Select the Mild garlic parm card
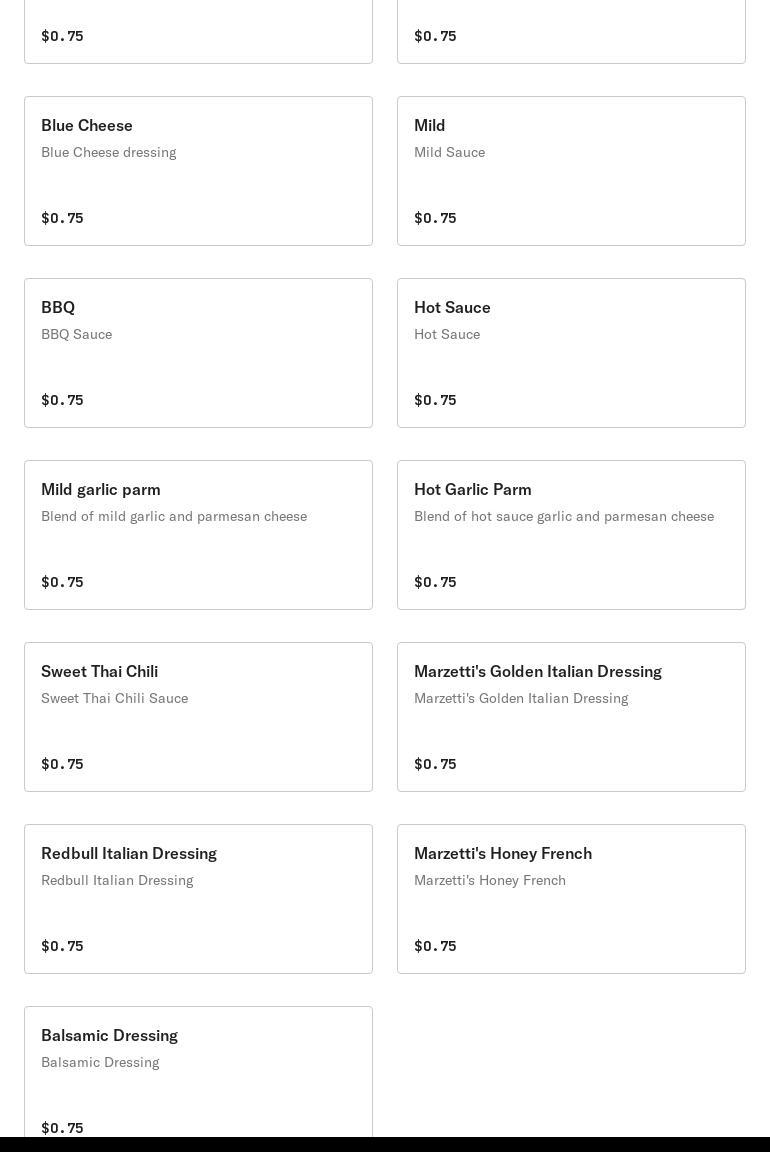 pos(198,535)
